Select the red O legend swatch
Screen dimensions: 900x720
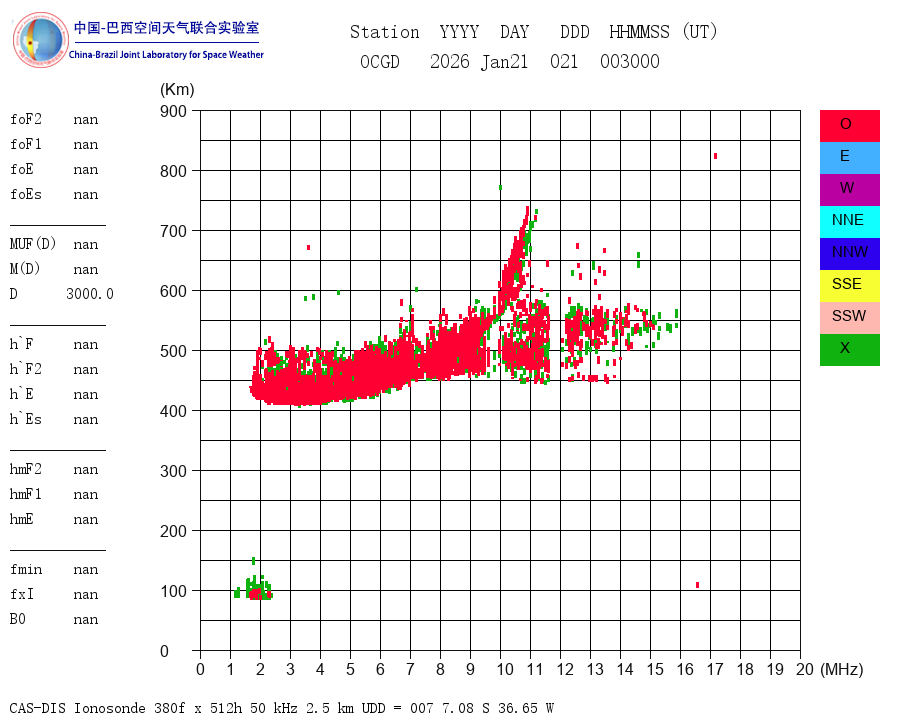click(x=849, y=126)
